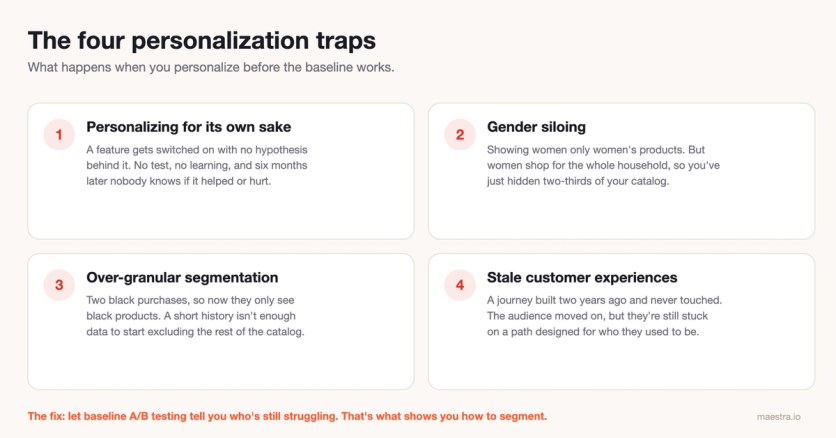
Task: Click the number 4 circle badge
Action: (460, 285)
